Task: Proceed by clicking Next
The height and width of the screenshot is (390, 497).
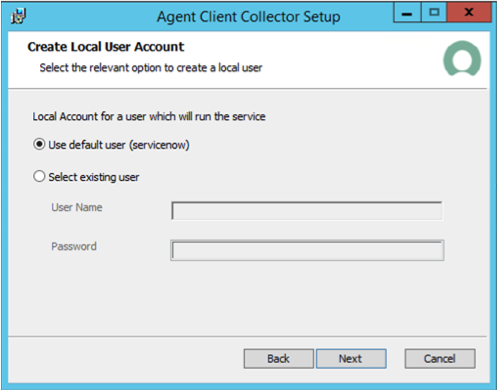Action: click(x=351, y=359)
